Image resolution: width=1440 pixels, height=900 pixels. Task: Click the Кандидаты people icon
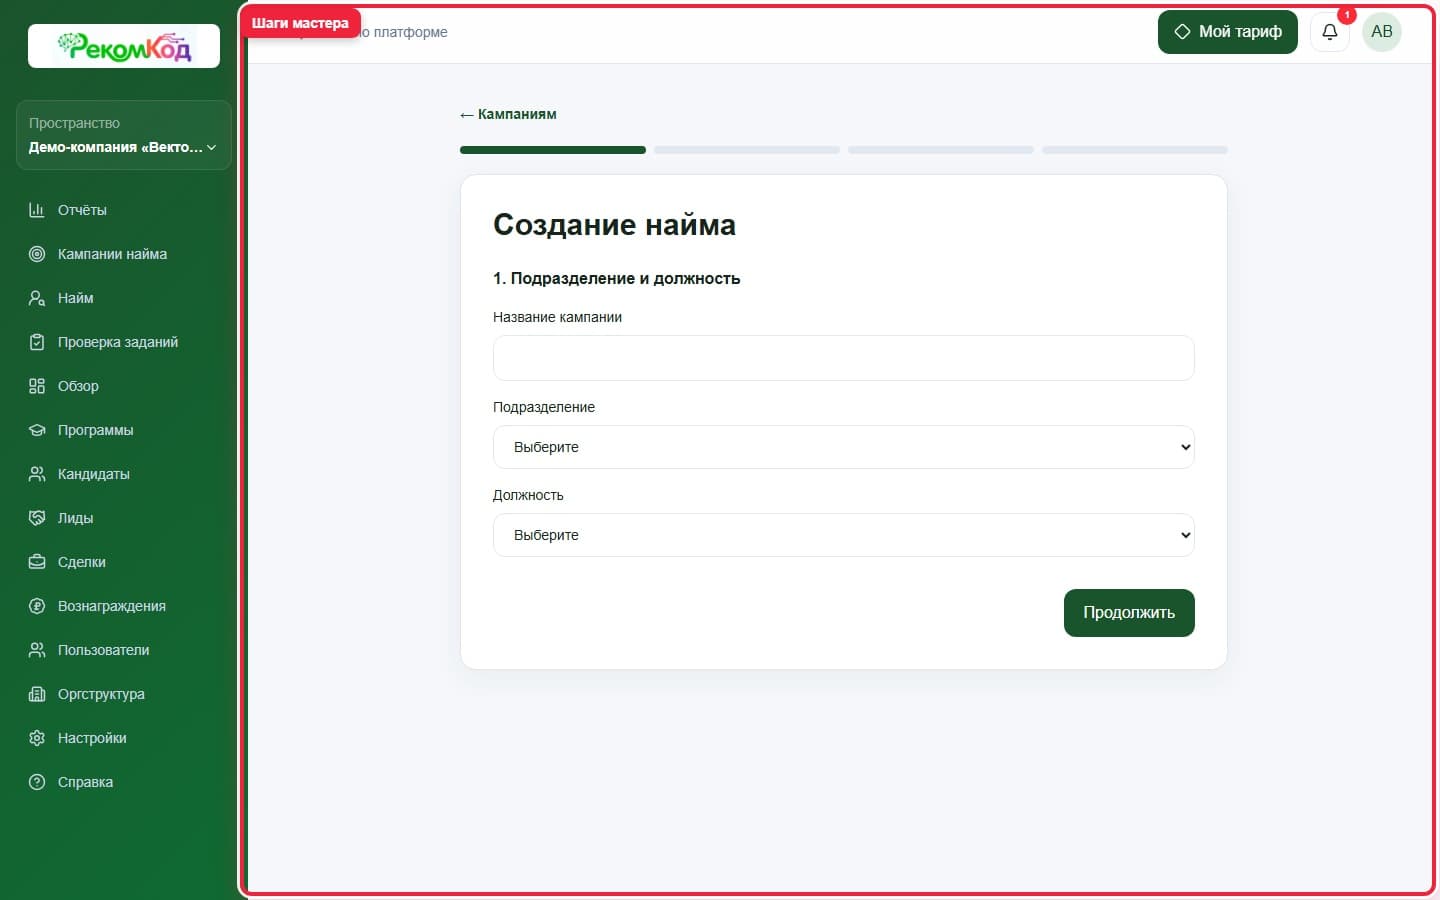(37, 474)
